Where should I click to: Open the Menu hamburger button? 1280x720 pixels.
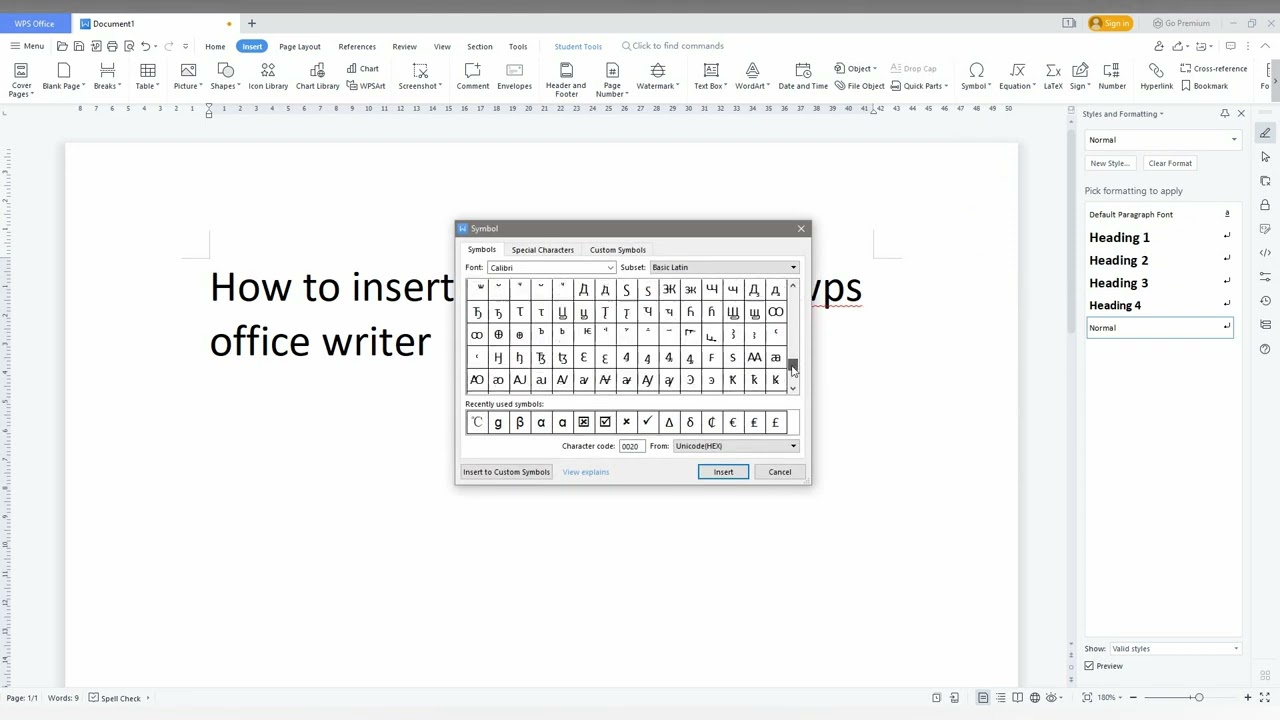[27, 46]
